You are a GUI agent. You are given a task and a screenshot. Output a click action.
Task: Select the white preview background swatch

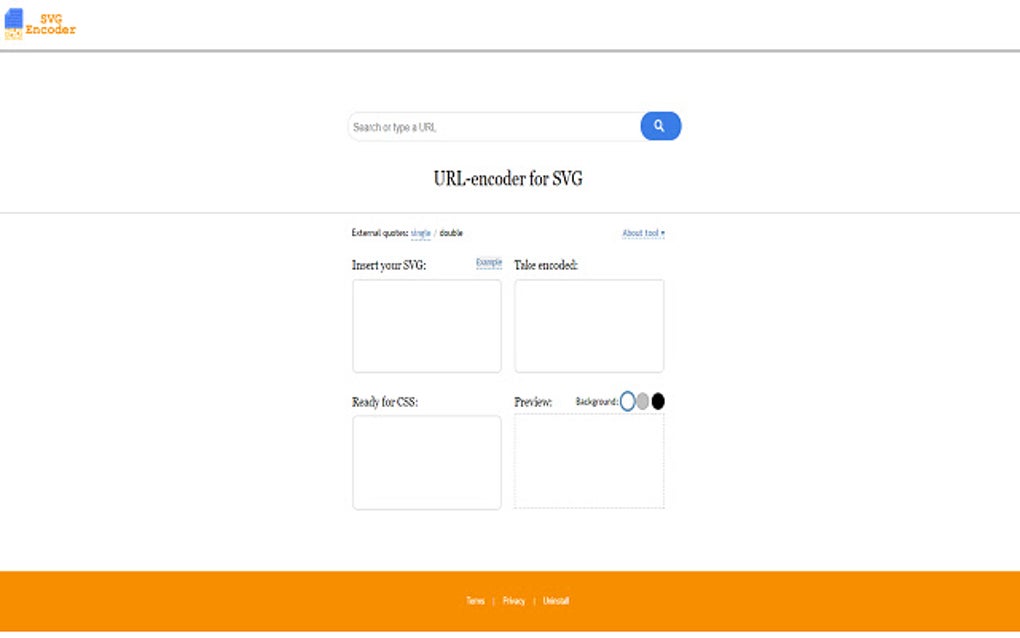pos(629,400)
